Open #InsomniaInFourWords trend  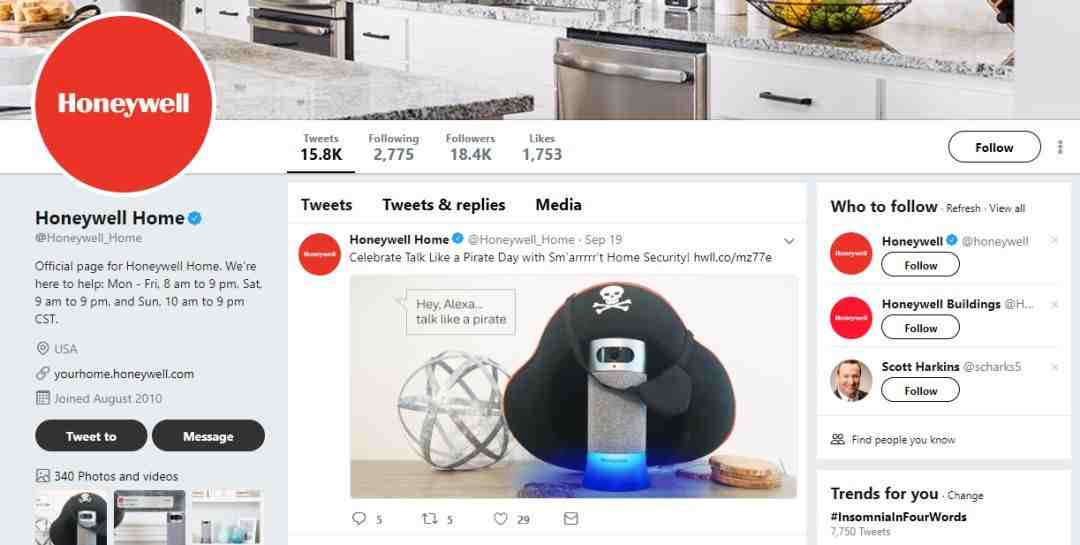pos(898,517)
